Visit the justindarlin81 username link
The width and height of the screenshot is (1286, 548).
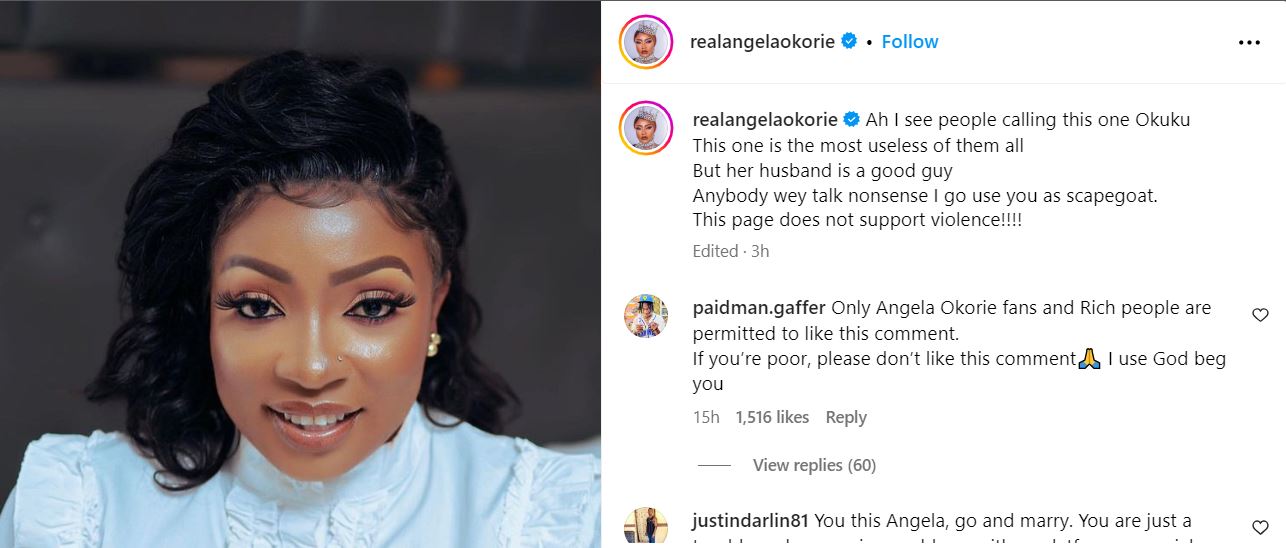tap(751, 520)
